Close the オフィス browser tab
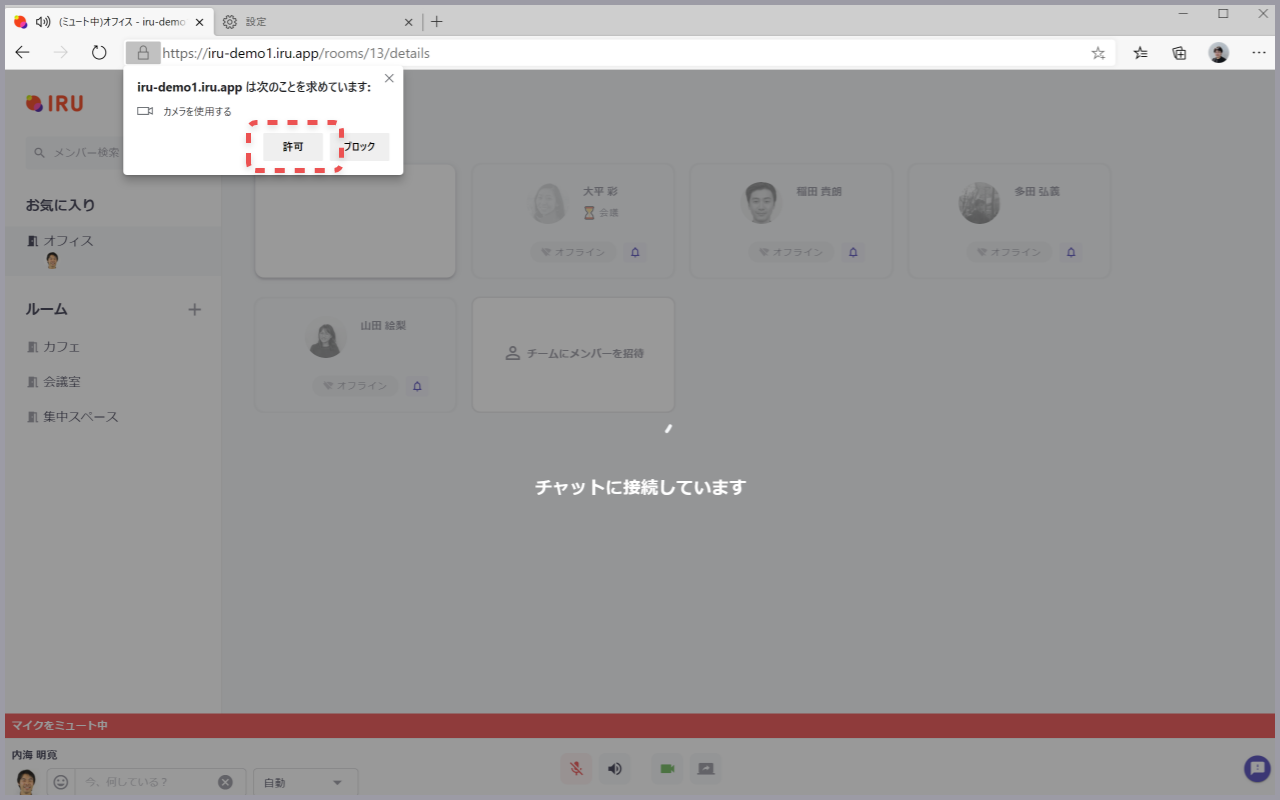1280x800 pixels. 199,22
